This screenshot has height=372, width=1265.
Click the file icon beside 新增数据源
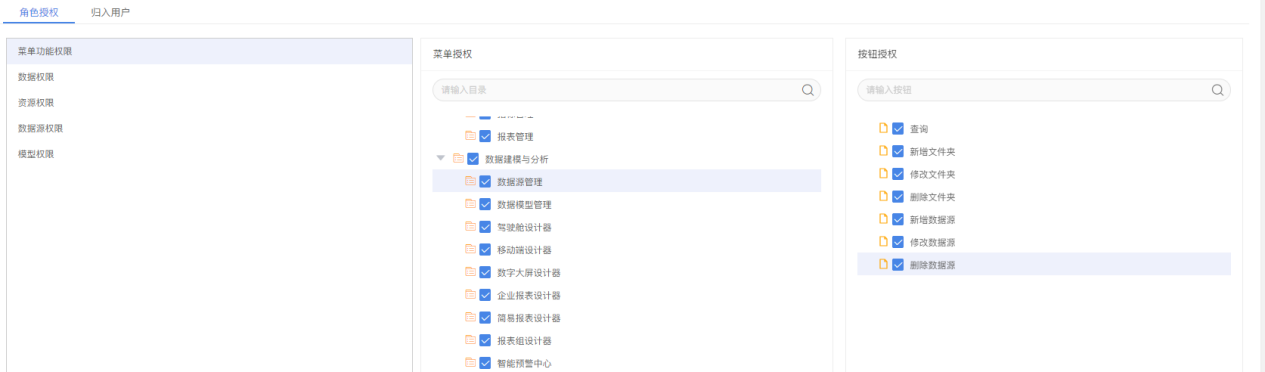tap(883, 219)
